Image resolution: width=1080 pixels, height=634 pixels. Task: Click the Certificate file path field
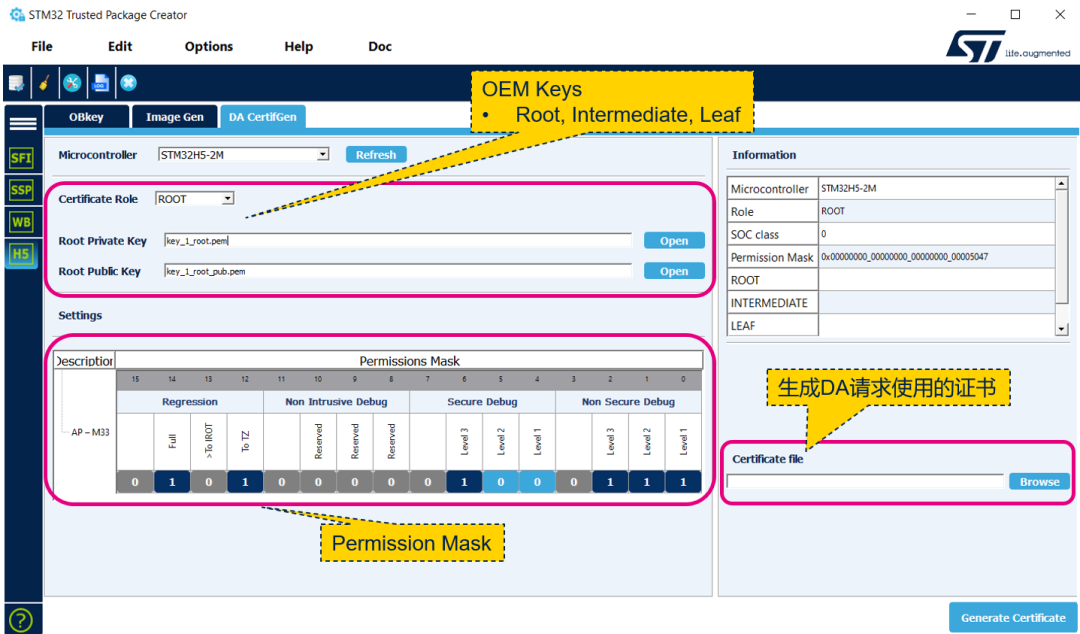tap(865, 482)
